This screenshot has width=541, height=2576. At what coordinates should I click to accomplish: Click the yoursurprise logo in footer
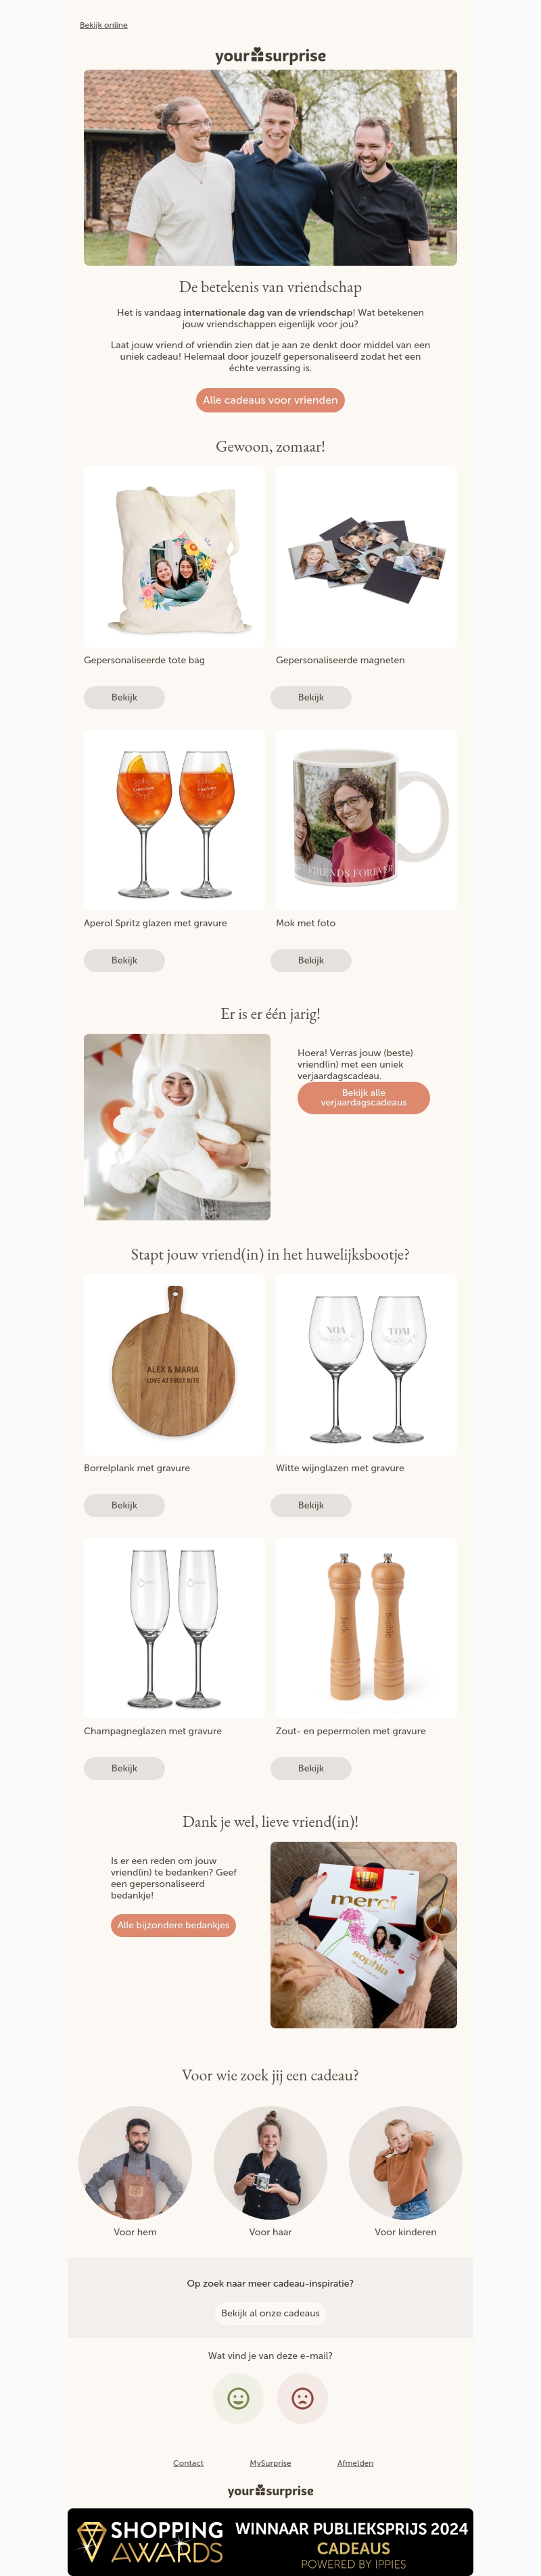click(270, 2490)
